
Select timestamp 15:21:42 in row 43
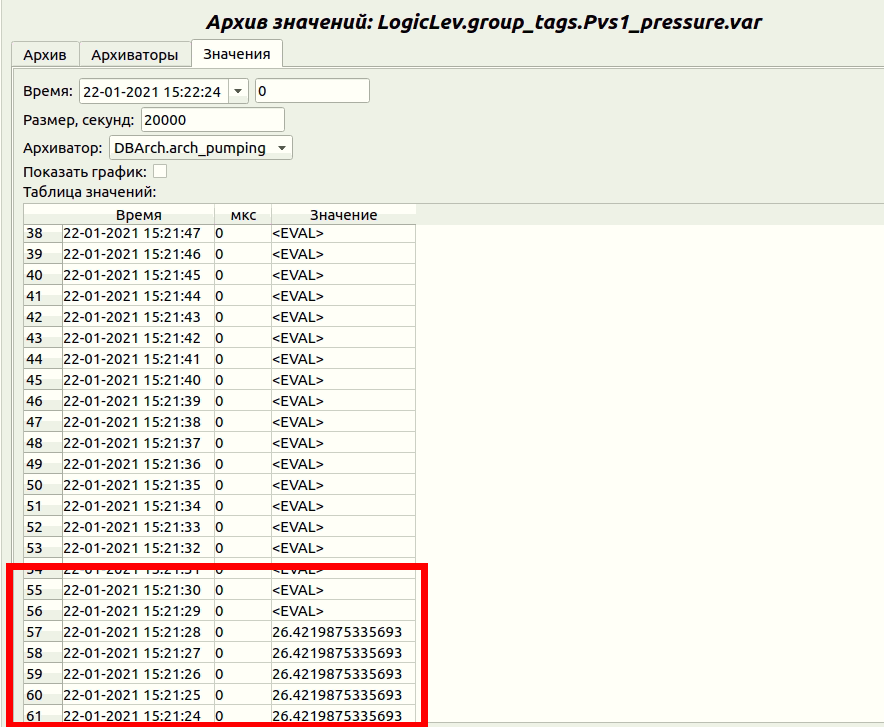coord(132,338)
